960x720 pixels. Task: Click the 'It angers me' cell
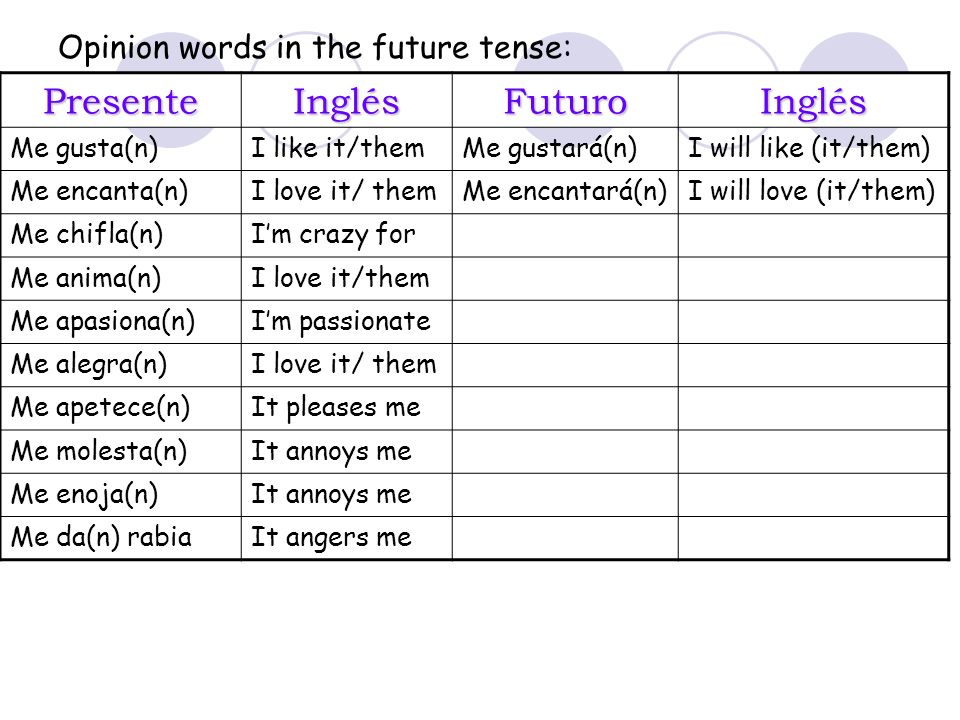[x=347, y=538]
